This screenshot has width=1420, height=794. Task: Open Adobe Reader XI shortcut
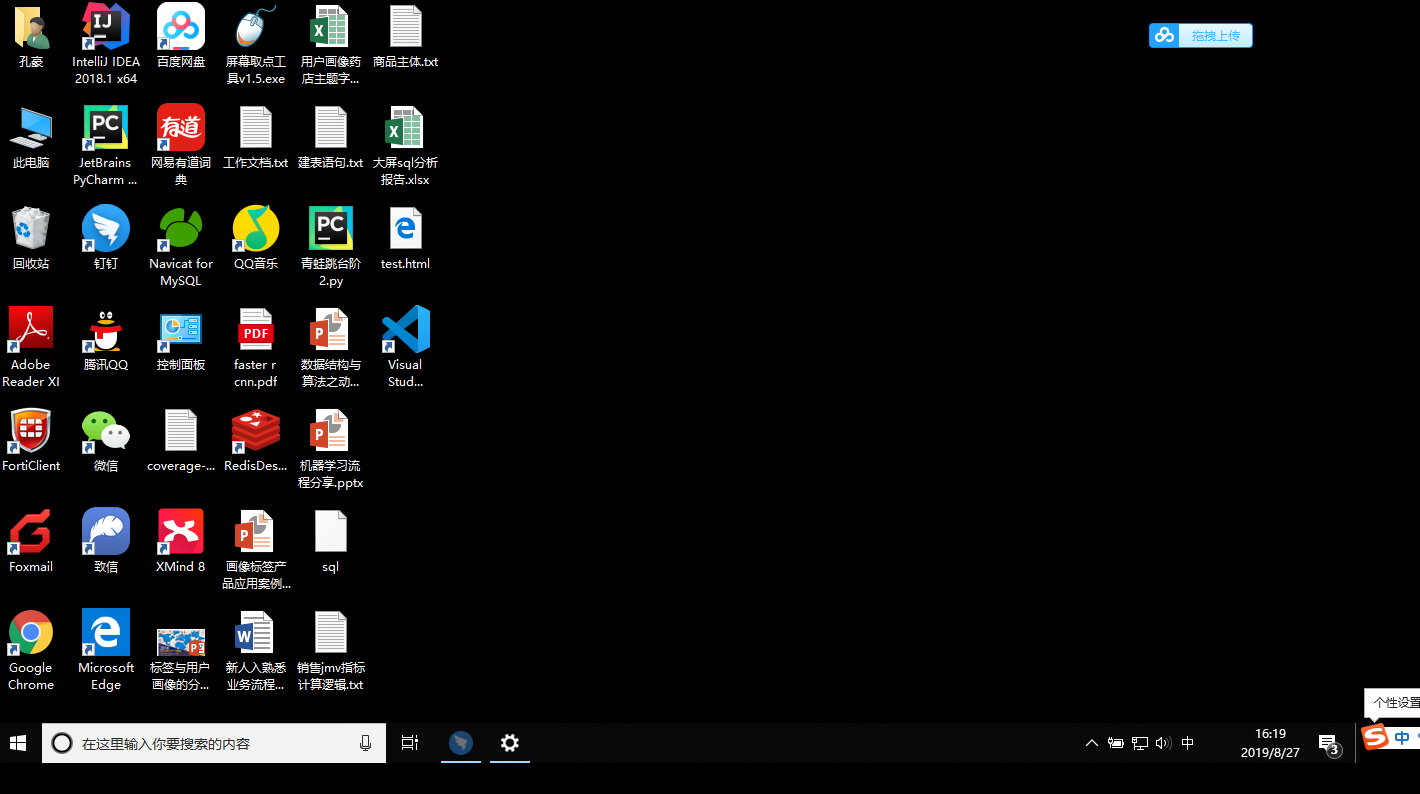[31, 347]
